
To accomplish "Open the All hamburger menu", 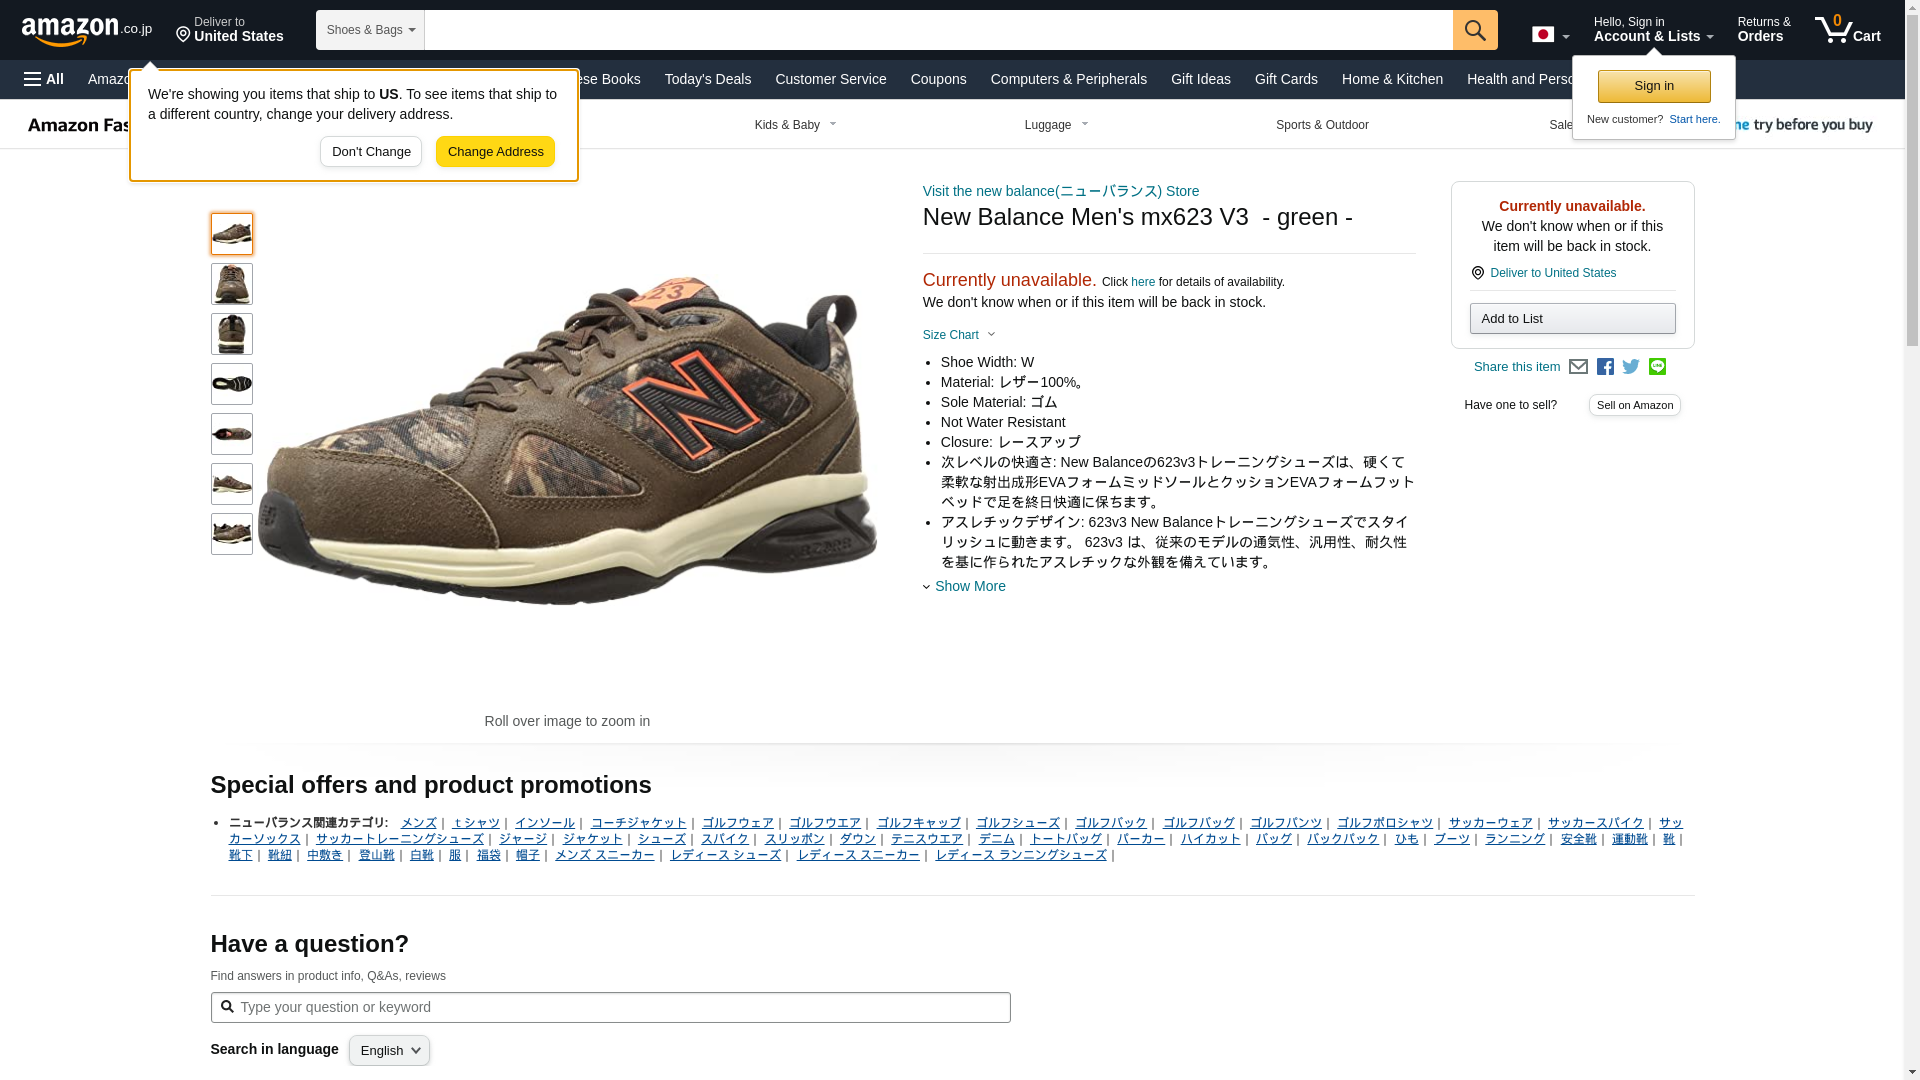I will (44, 79).
